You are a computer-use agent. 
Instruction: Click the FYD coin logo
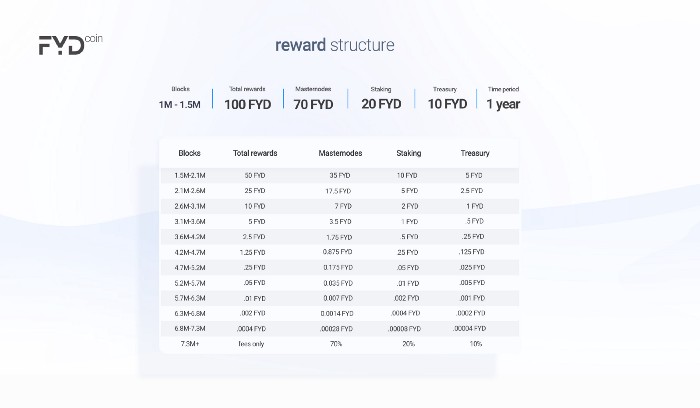[x=71, y=45]
